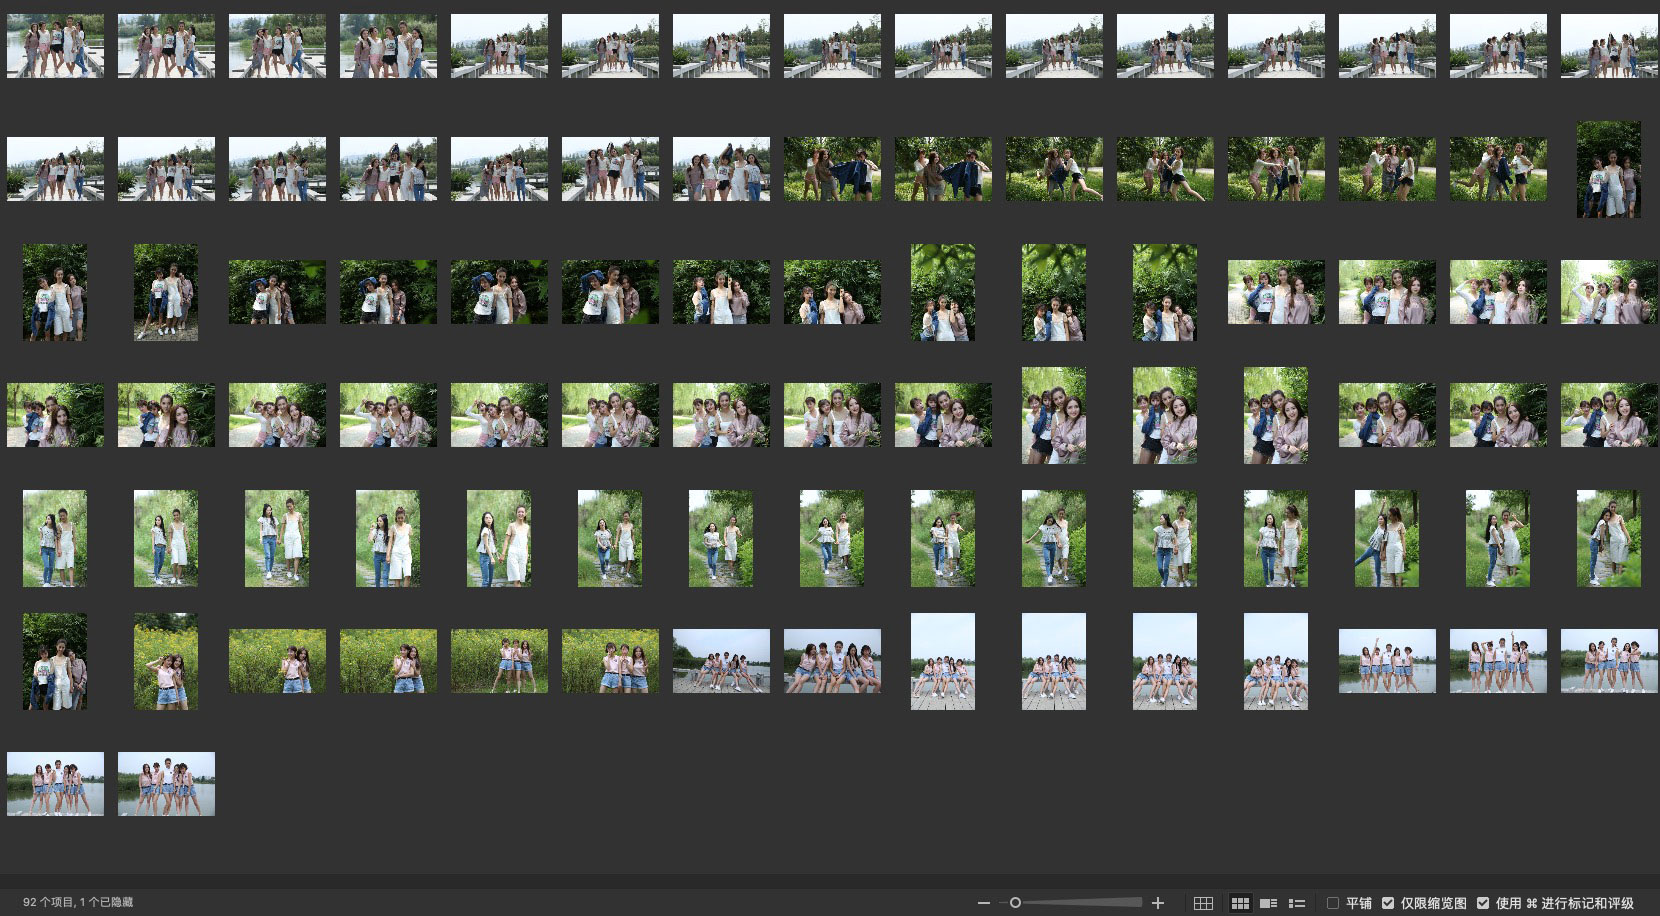Select the yellow flower field portrait photo

coord(166,661)
